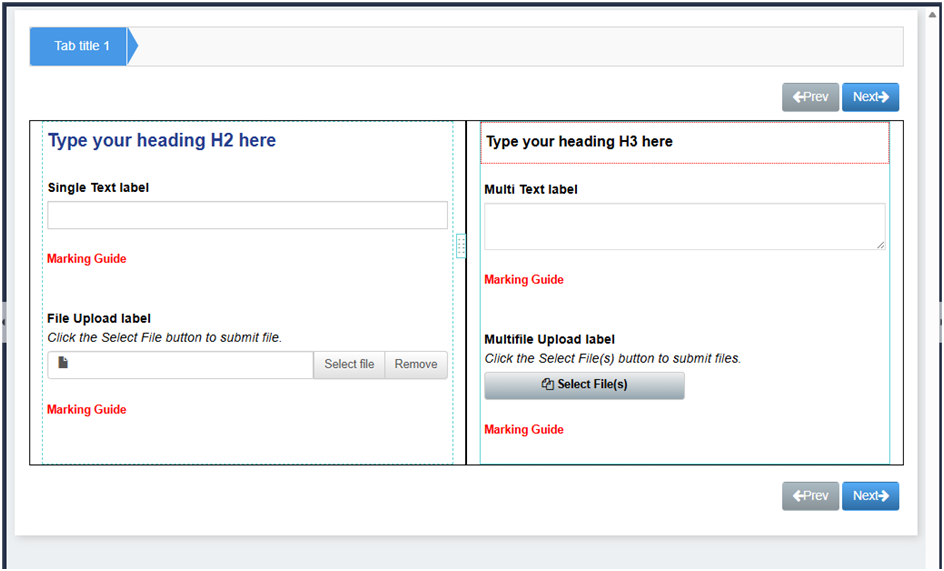Click Marking Guide under File Upload
Image resolution: width=944 pixels, height=571 pixels.
pyautogui.click(x=87, y=410)
